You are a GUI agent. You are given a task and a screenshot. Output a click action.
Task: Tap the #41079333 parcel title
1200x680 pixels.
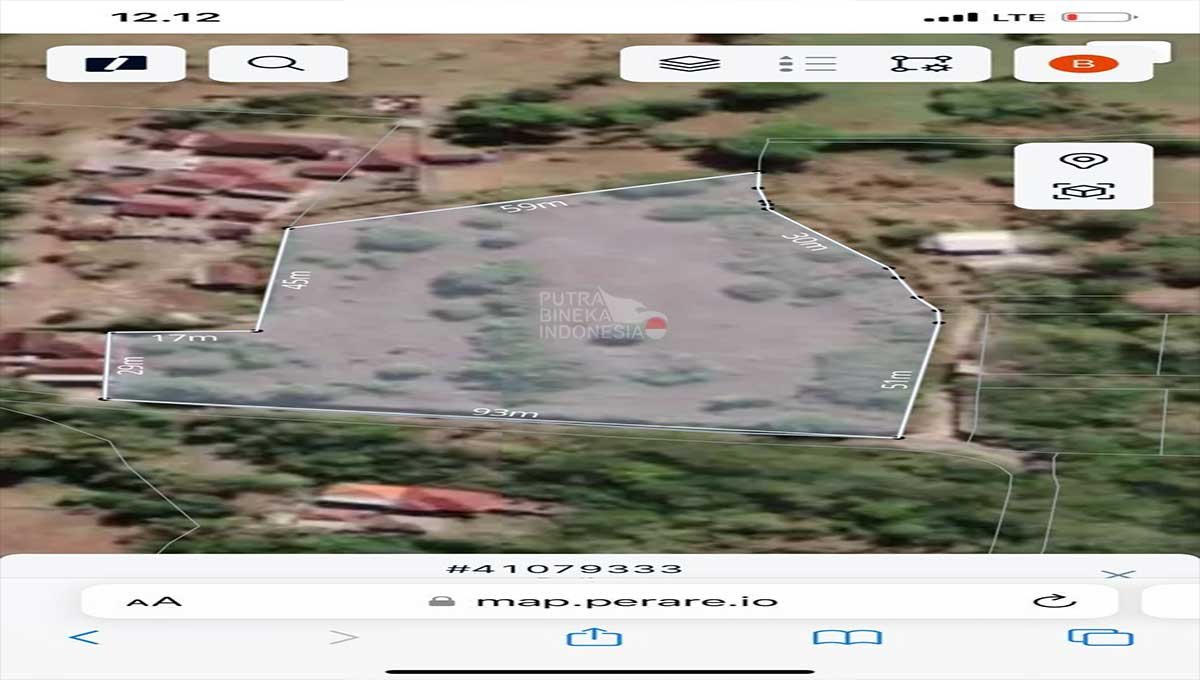pos(563,569)
